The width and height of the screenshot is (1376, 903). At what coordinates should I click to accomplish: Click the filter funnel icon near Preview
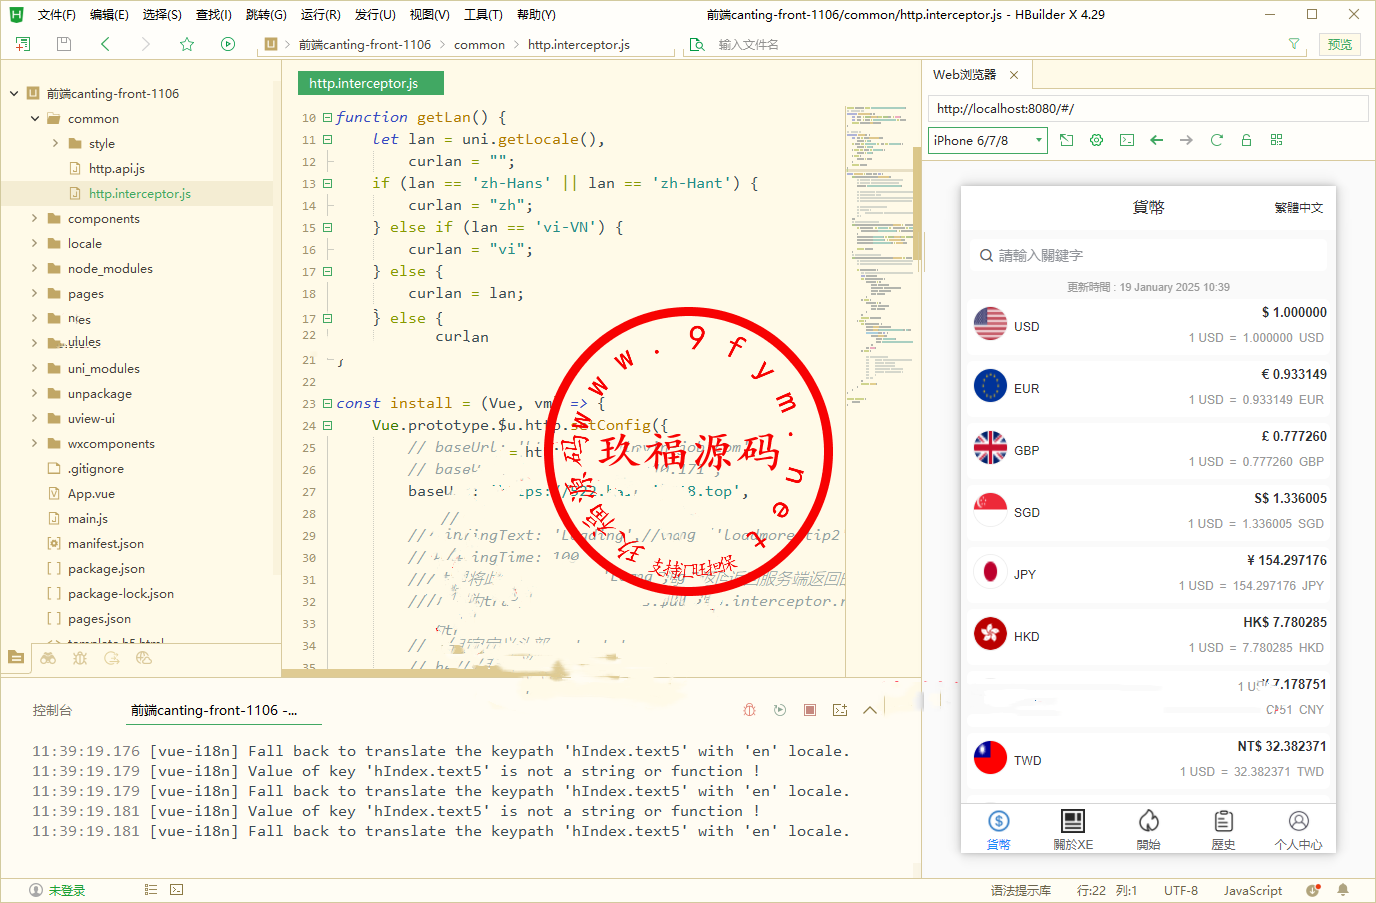[1294, 44]
